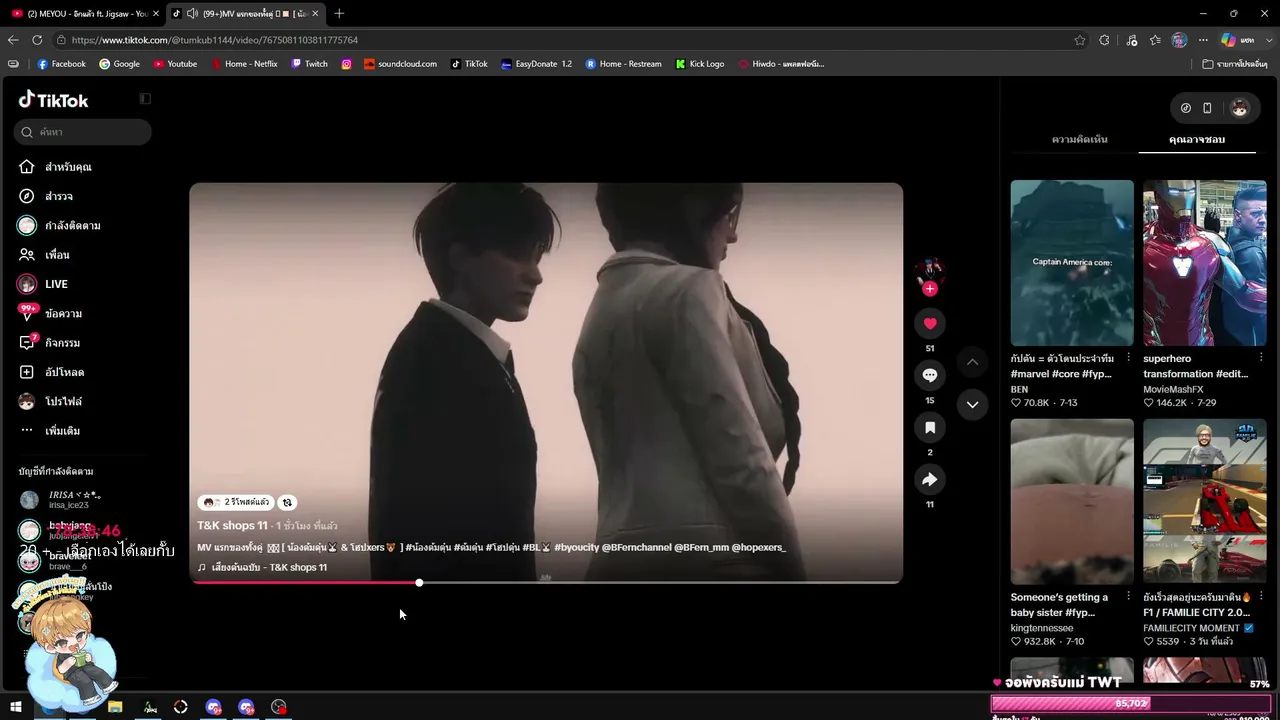The height and width of the screenshot is (720, 1280).
Task: Follow creator with the red plus badge
Action: 930,289
